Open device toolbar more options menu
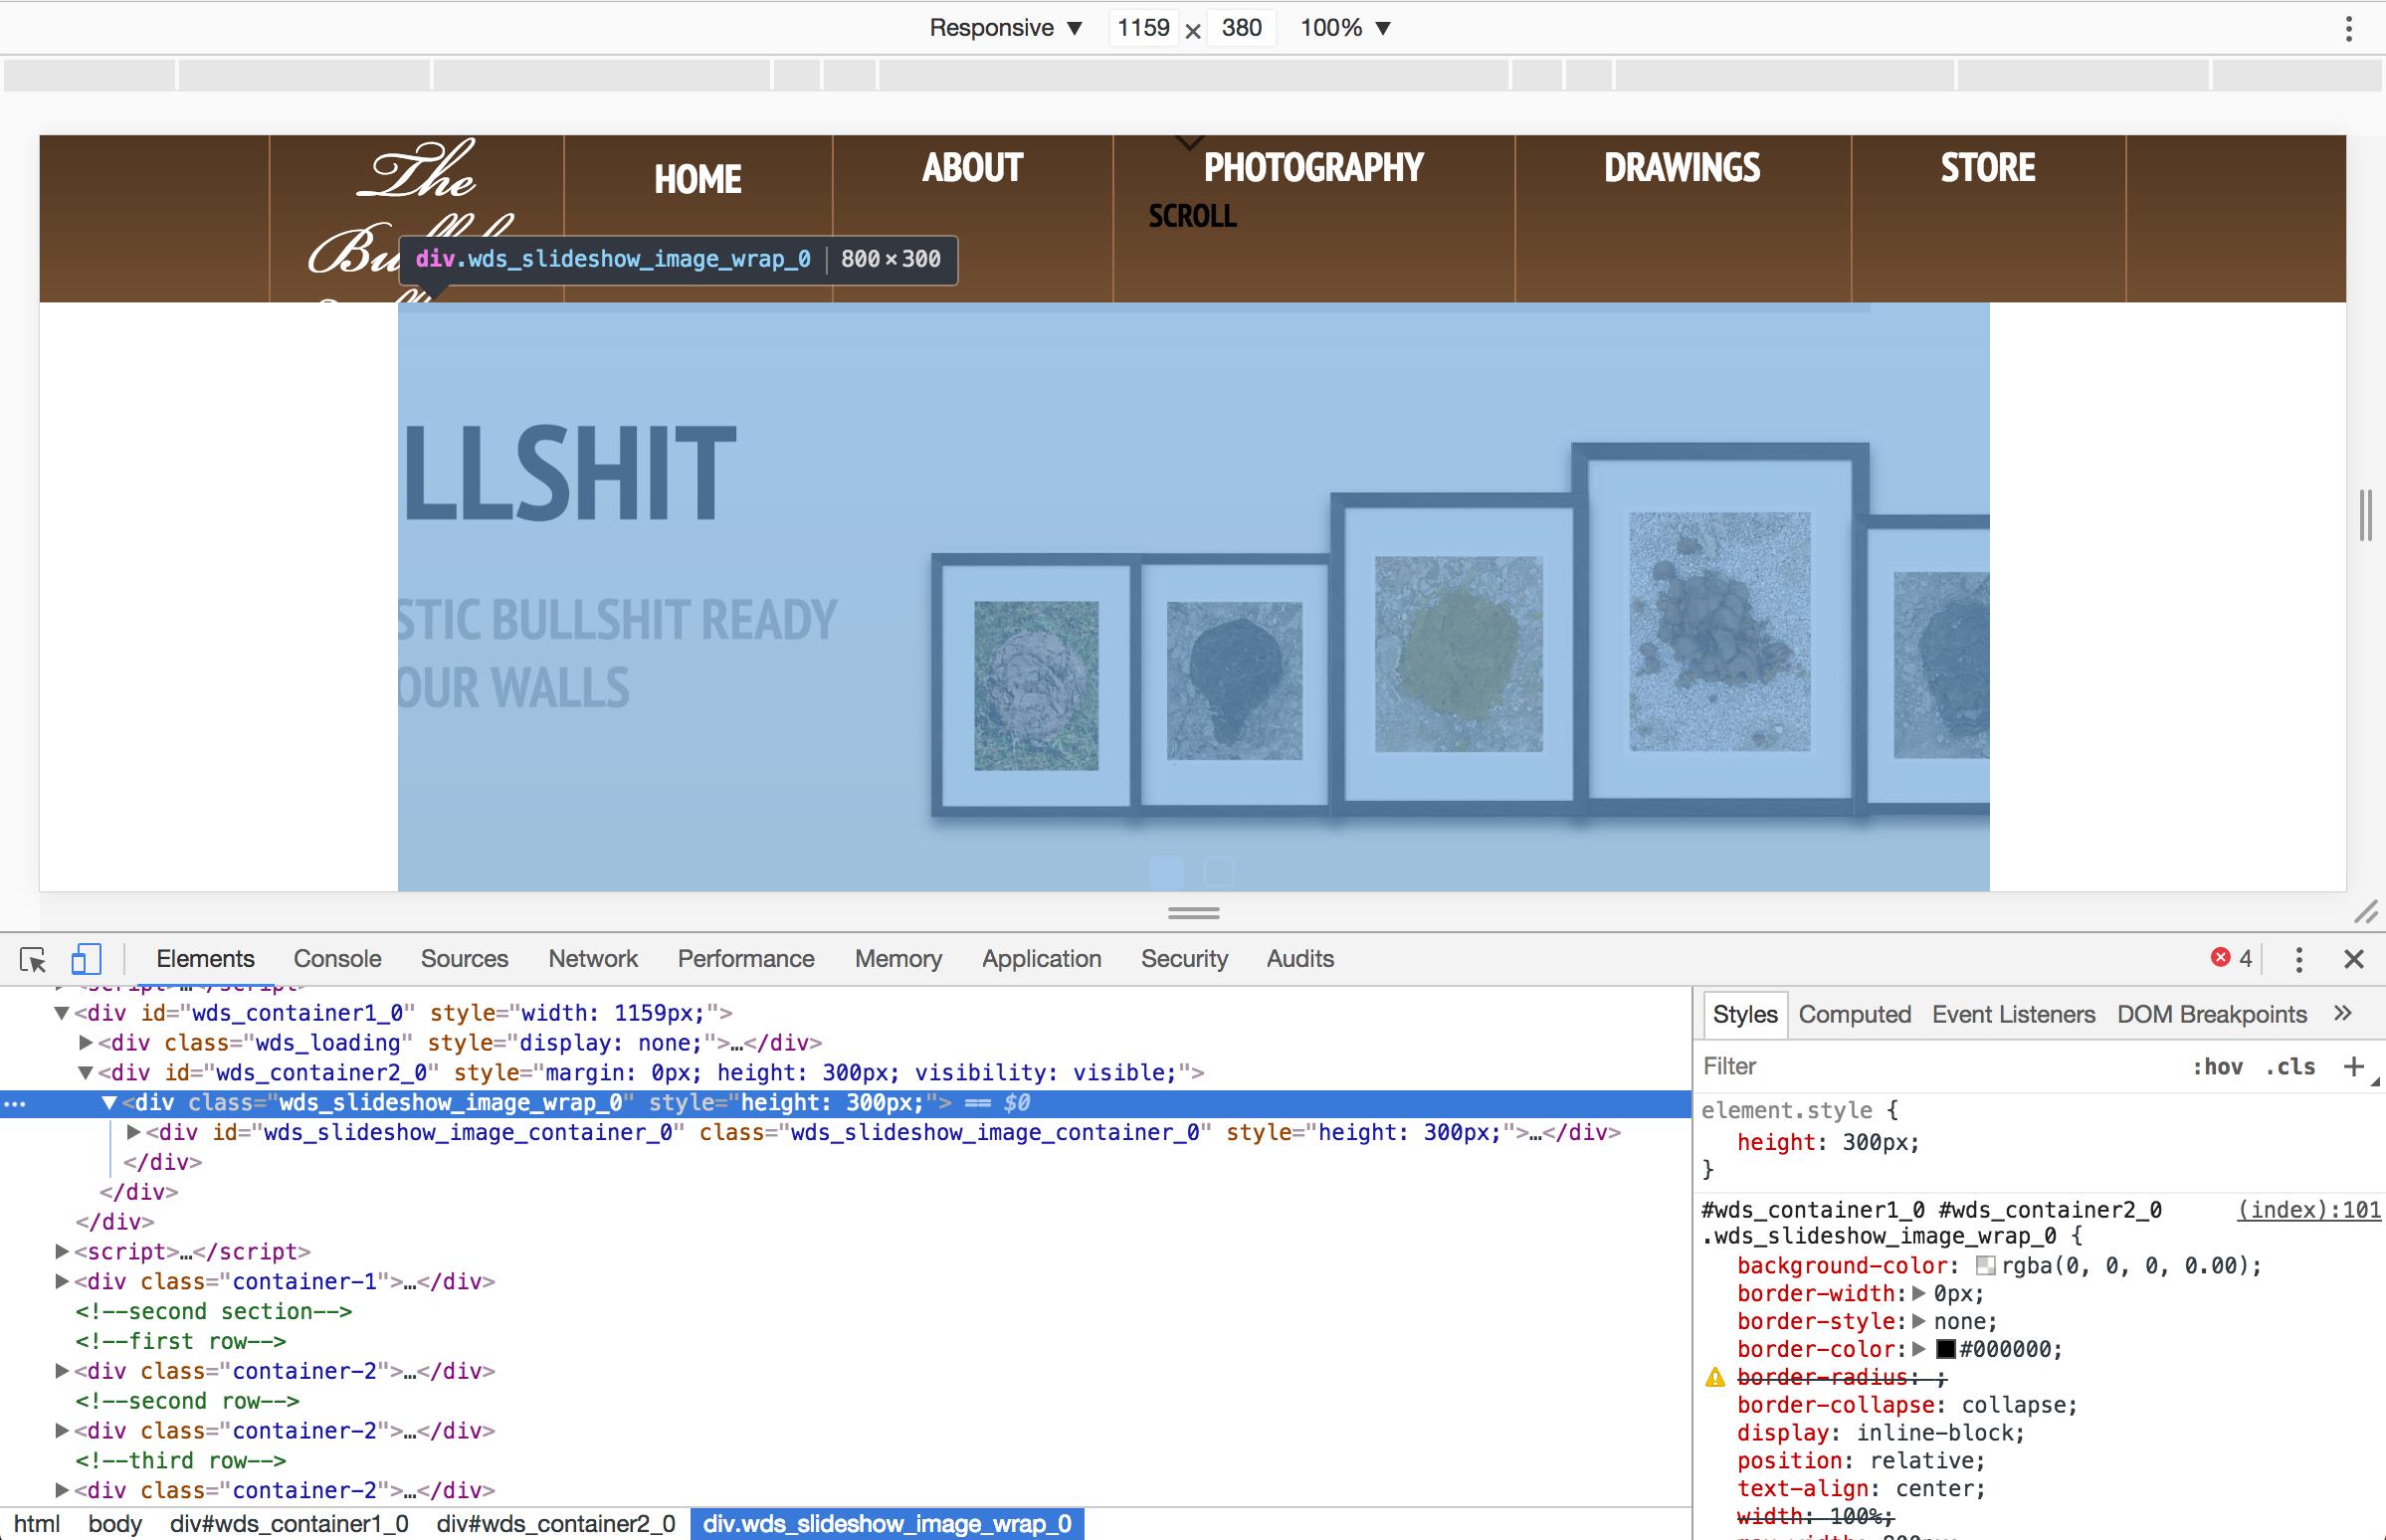This screenshot has height=1540, width=2386. pyautogui.click(x=2349, y=29)
